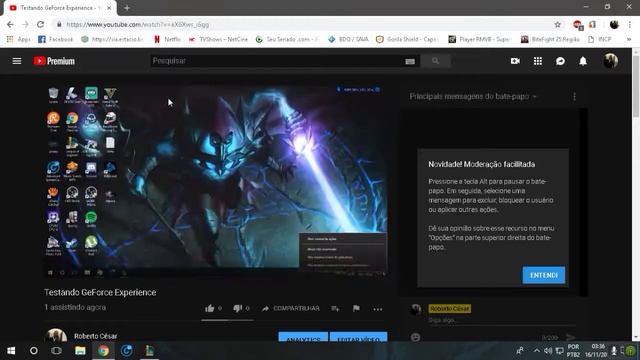
Task: Click the address bar URL
Action: tap(138, 24)
